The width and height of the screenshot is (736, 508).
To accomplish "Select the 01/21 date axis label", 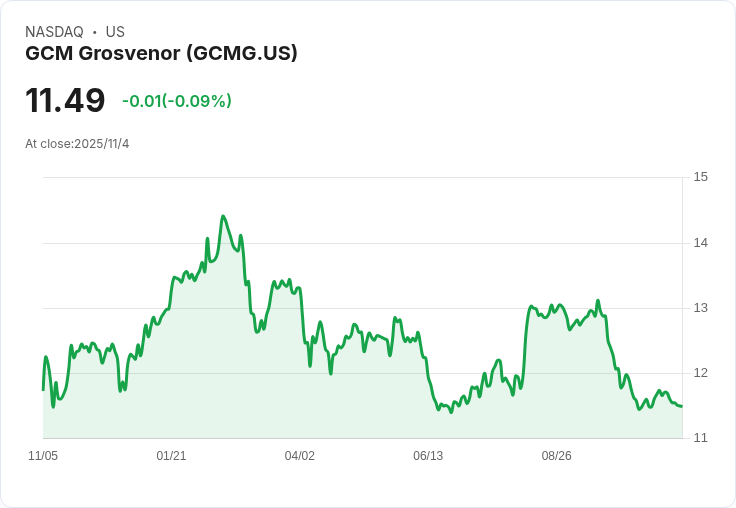I will (171, 456).
